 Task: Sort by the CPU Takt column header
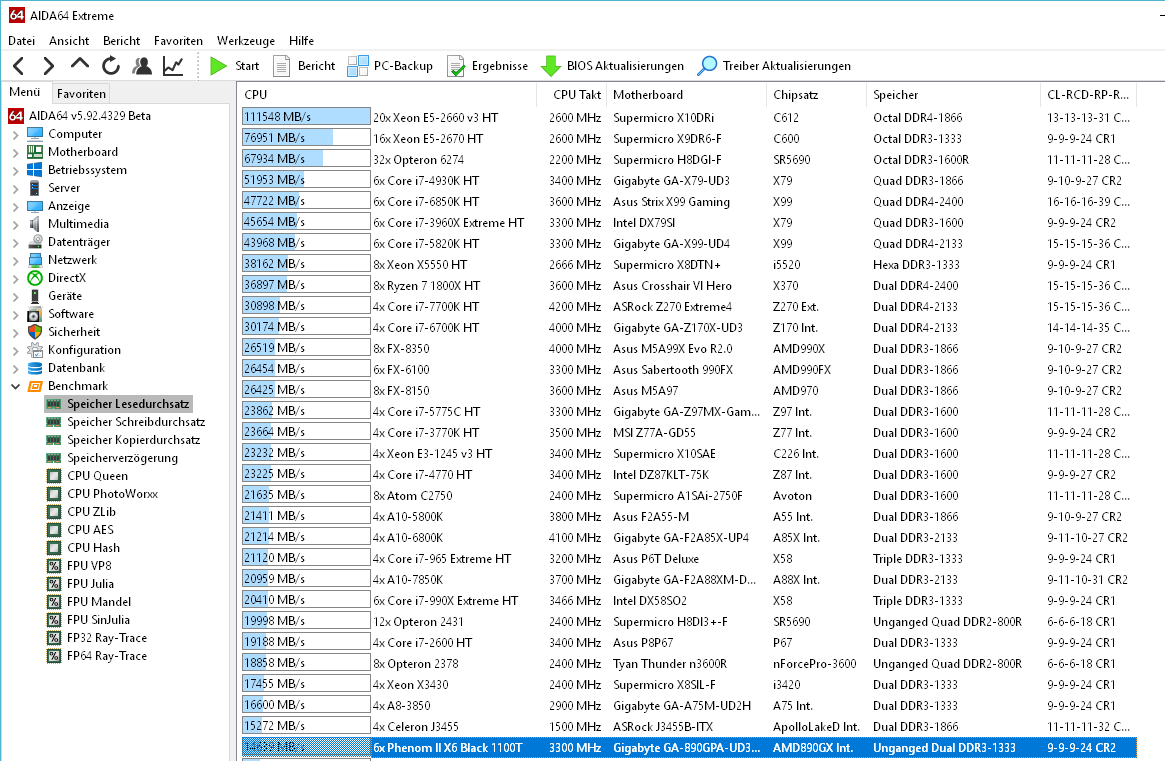coord(571,95)
